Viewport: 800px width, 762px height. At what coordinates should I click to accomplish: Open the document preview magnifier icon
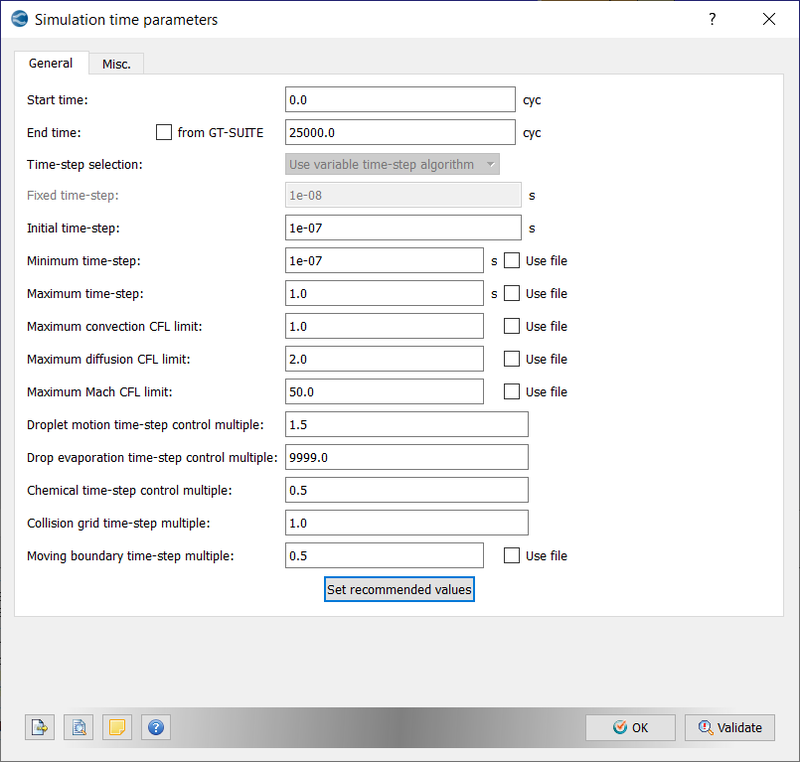pyautogui.click(x=79, y=727)
